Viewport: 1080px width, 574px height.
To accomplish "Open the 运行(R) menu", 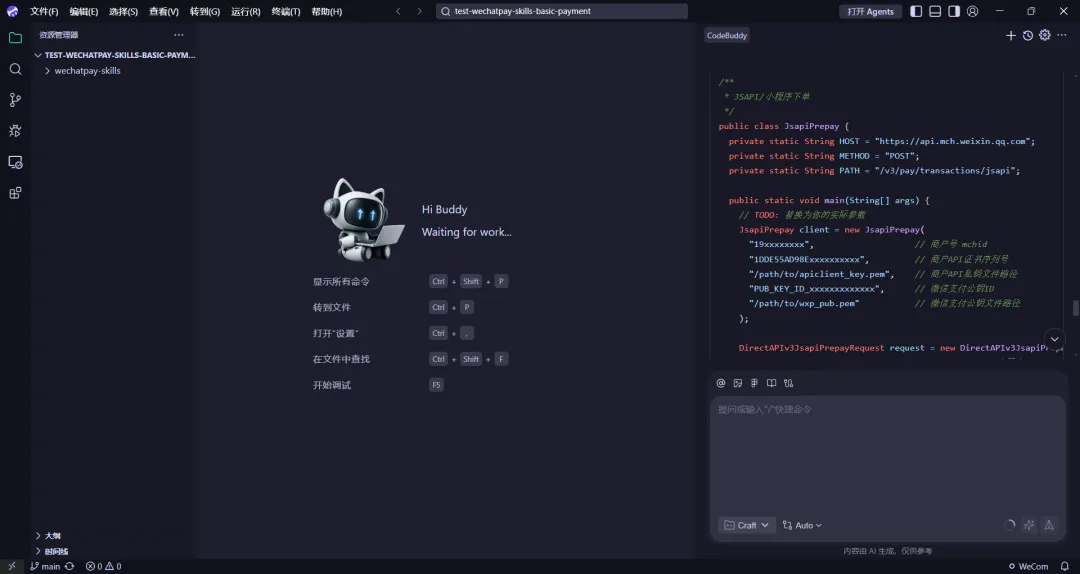I will (246, 12).
